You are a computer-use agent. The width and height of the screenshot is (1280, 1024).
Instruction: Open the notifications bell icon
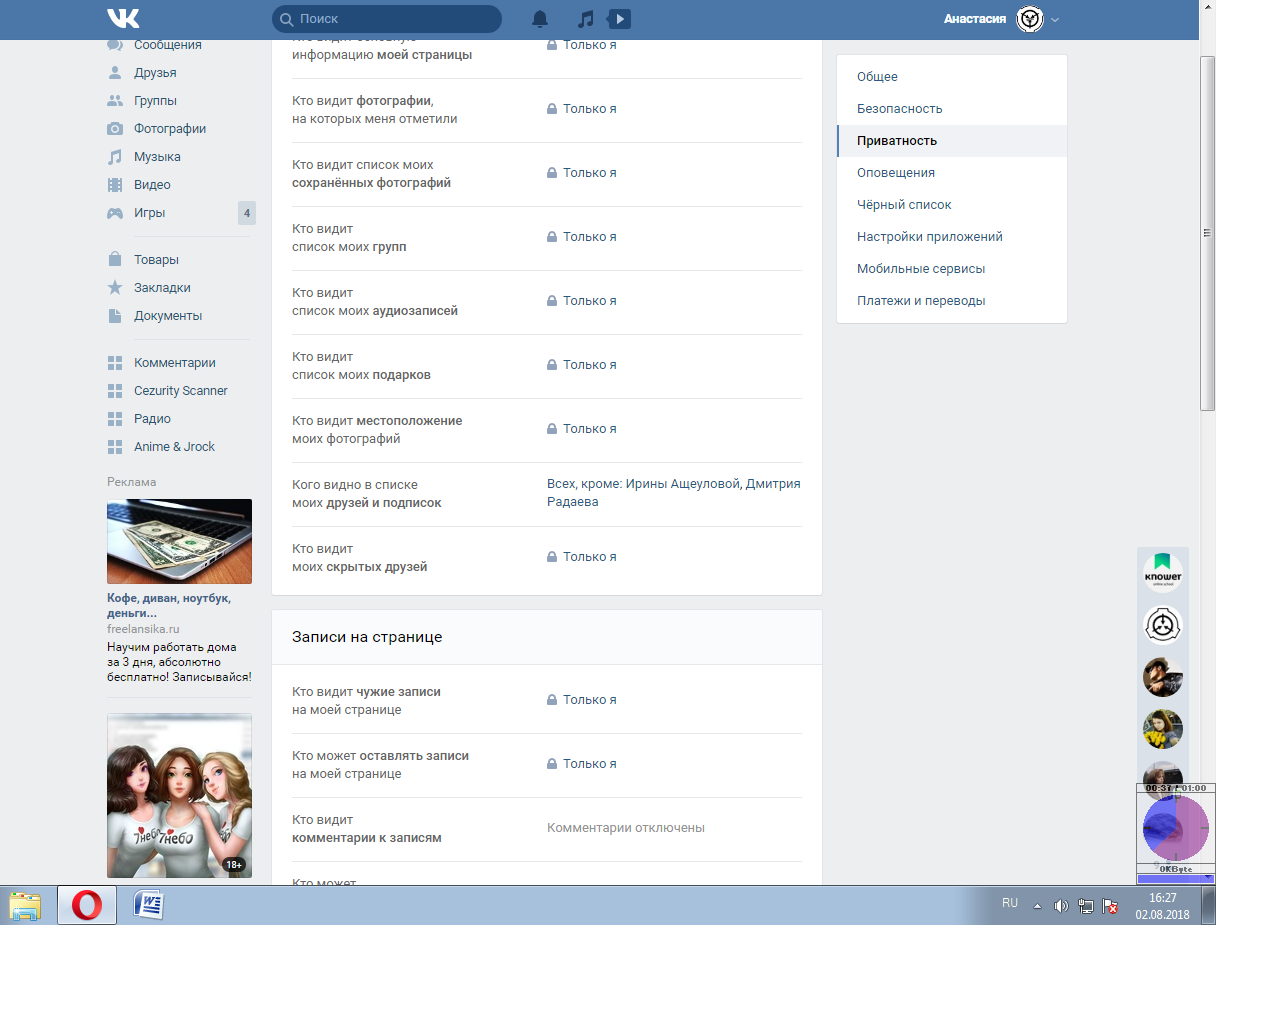[x=540, y=19]
